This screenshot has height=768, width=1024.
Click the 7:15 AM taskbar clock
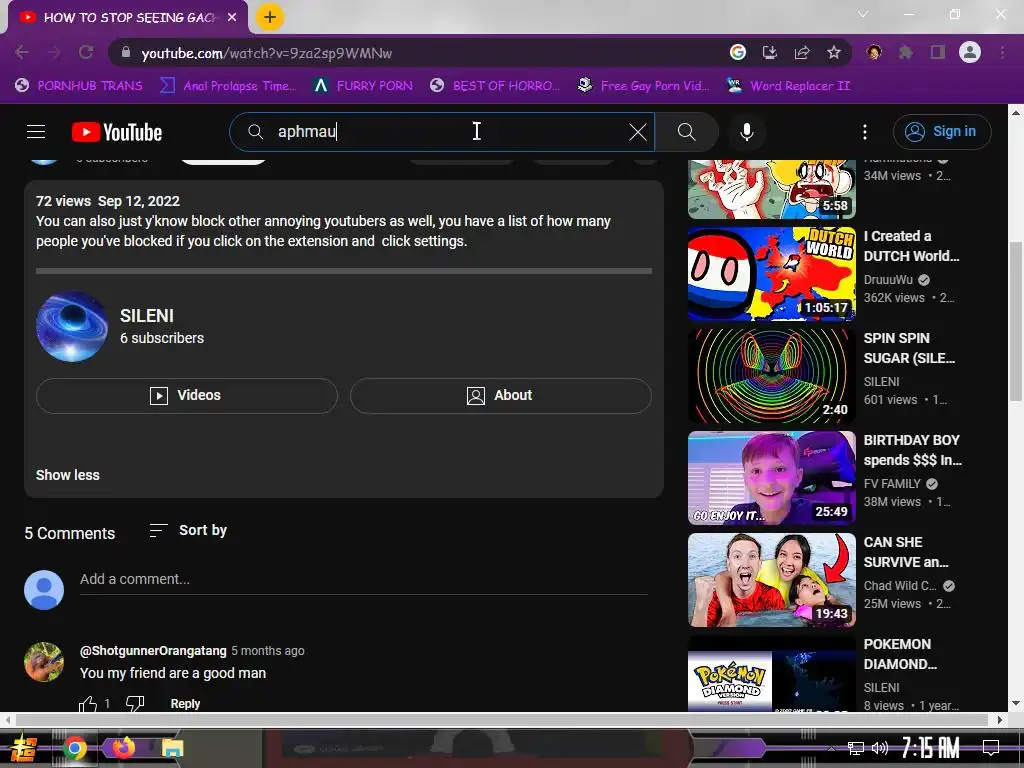[x=930, y=747]
